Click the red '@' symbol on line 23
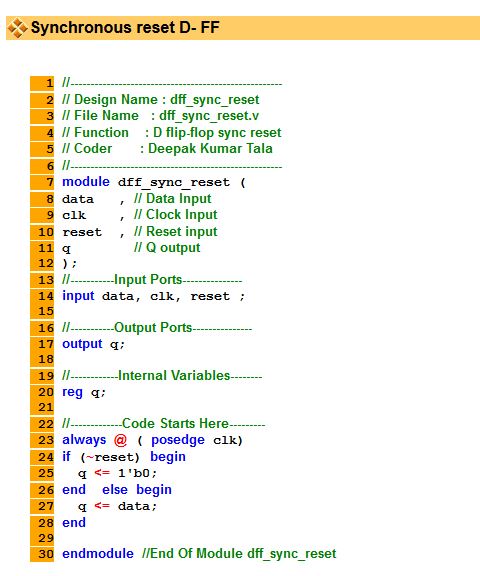Screen dimensions: 480x576 coord(120,440)
